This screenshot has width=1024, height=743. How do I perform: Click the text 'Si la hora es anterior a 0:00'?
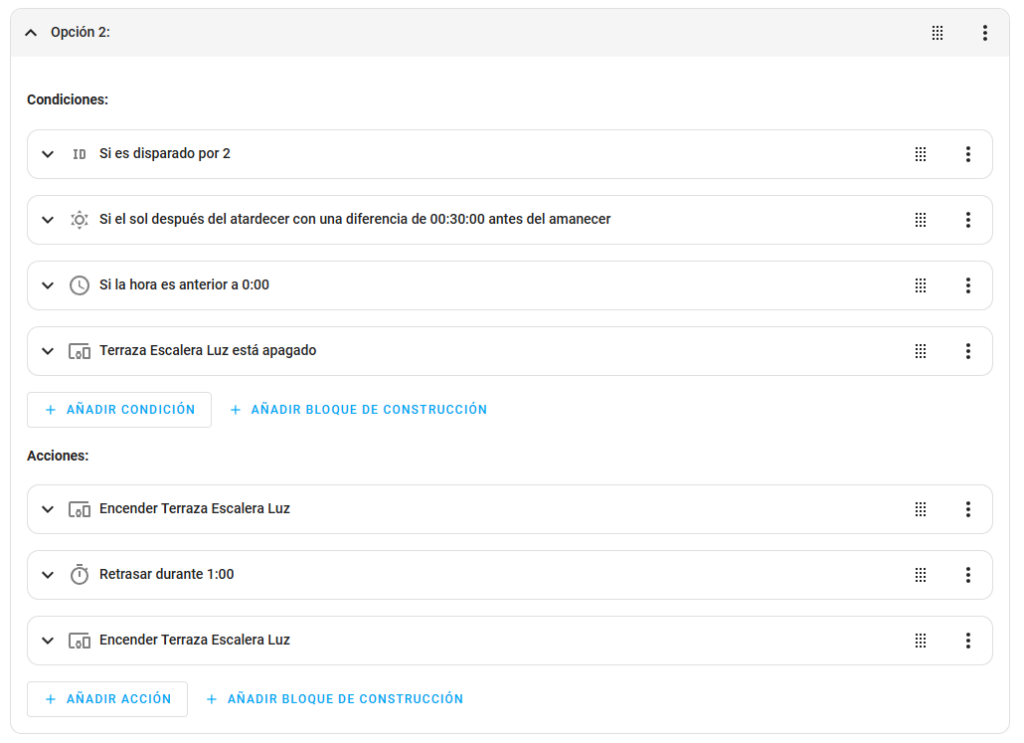184,285
